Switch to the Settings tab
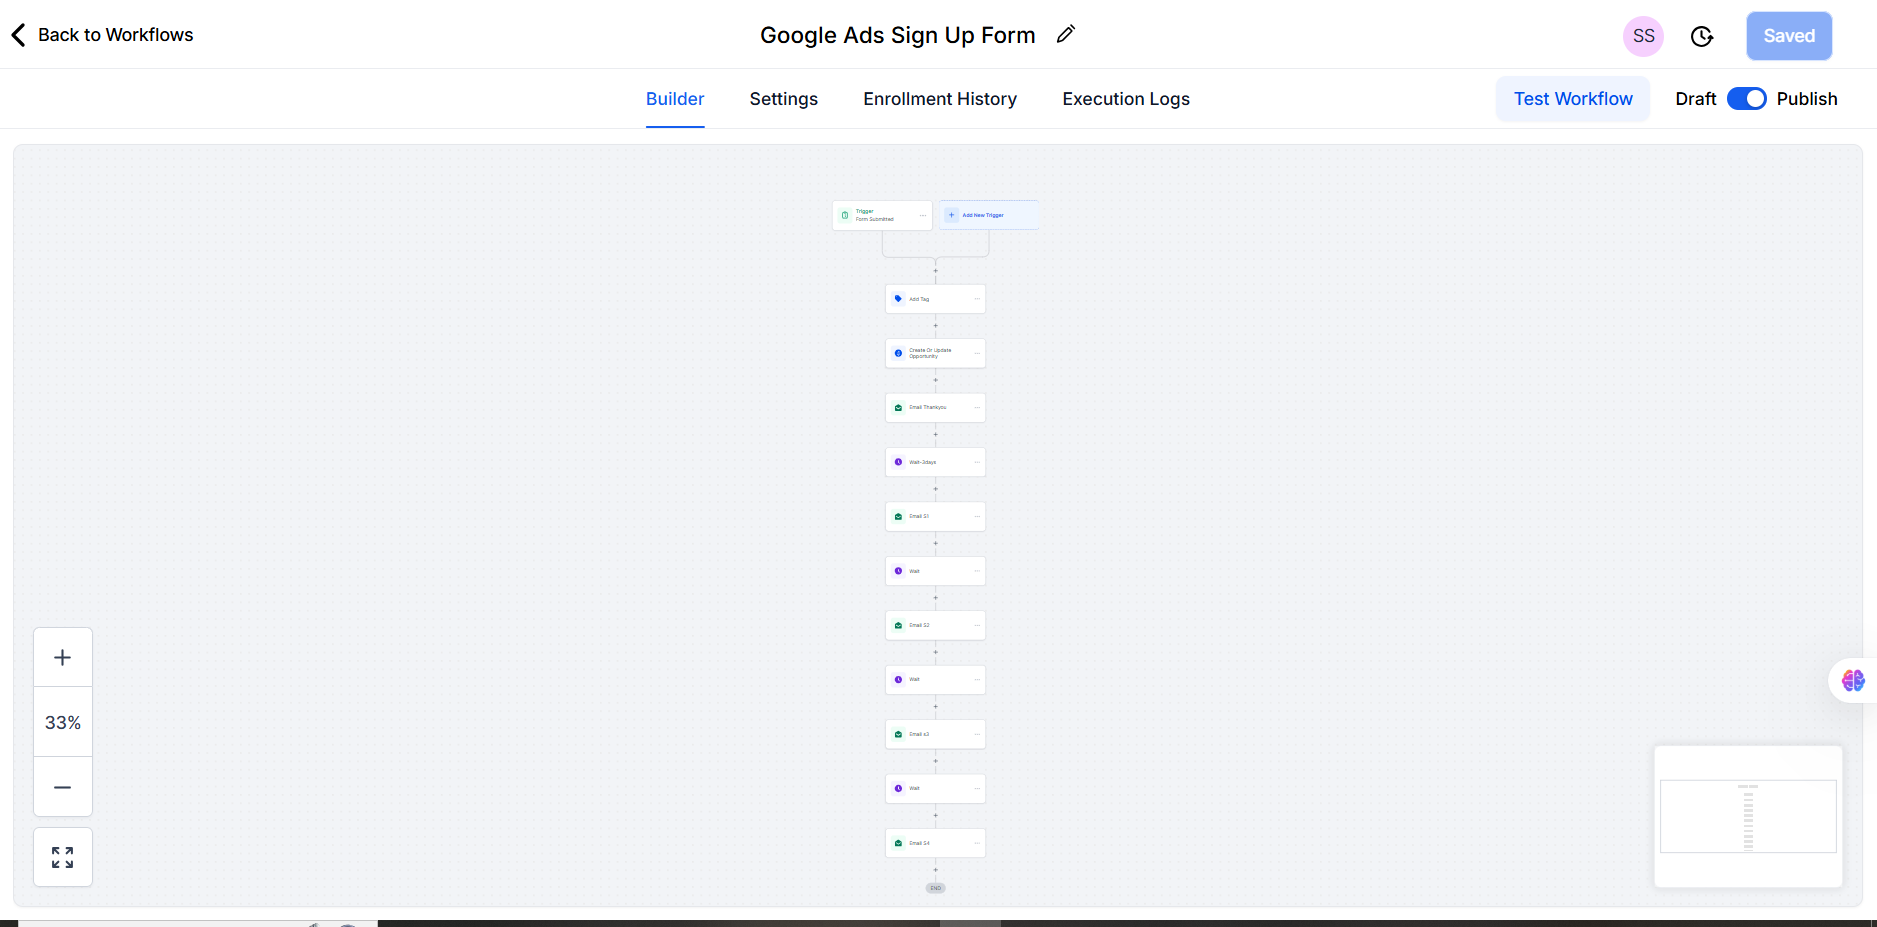Image resolution: width=1877 pixels, height=927 pixels. [783, 99]
